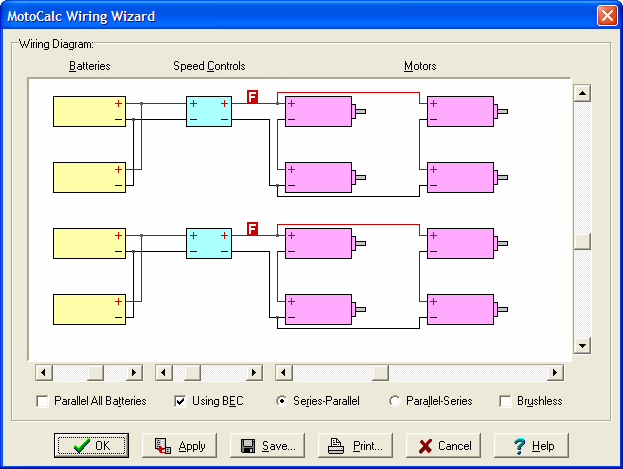Click the Batteries scrollbar thumb
Image resolution: width=623 pixels, height=469 pixels.
[96, 373]
